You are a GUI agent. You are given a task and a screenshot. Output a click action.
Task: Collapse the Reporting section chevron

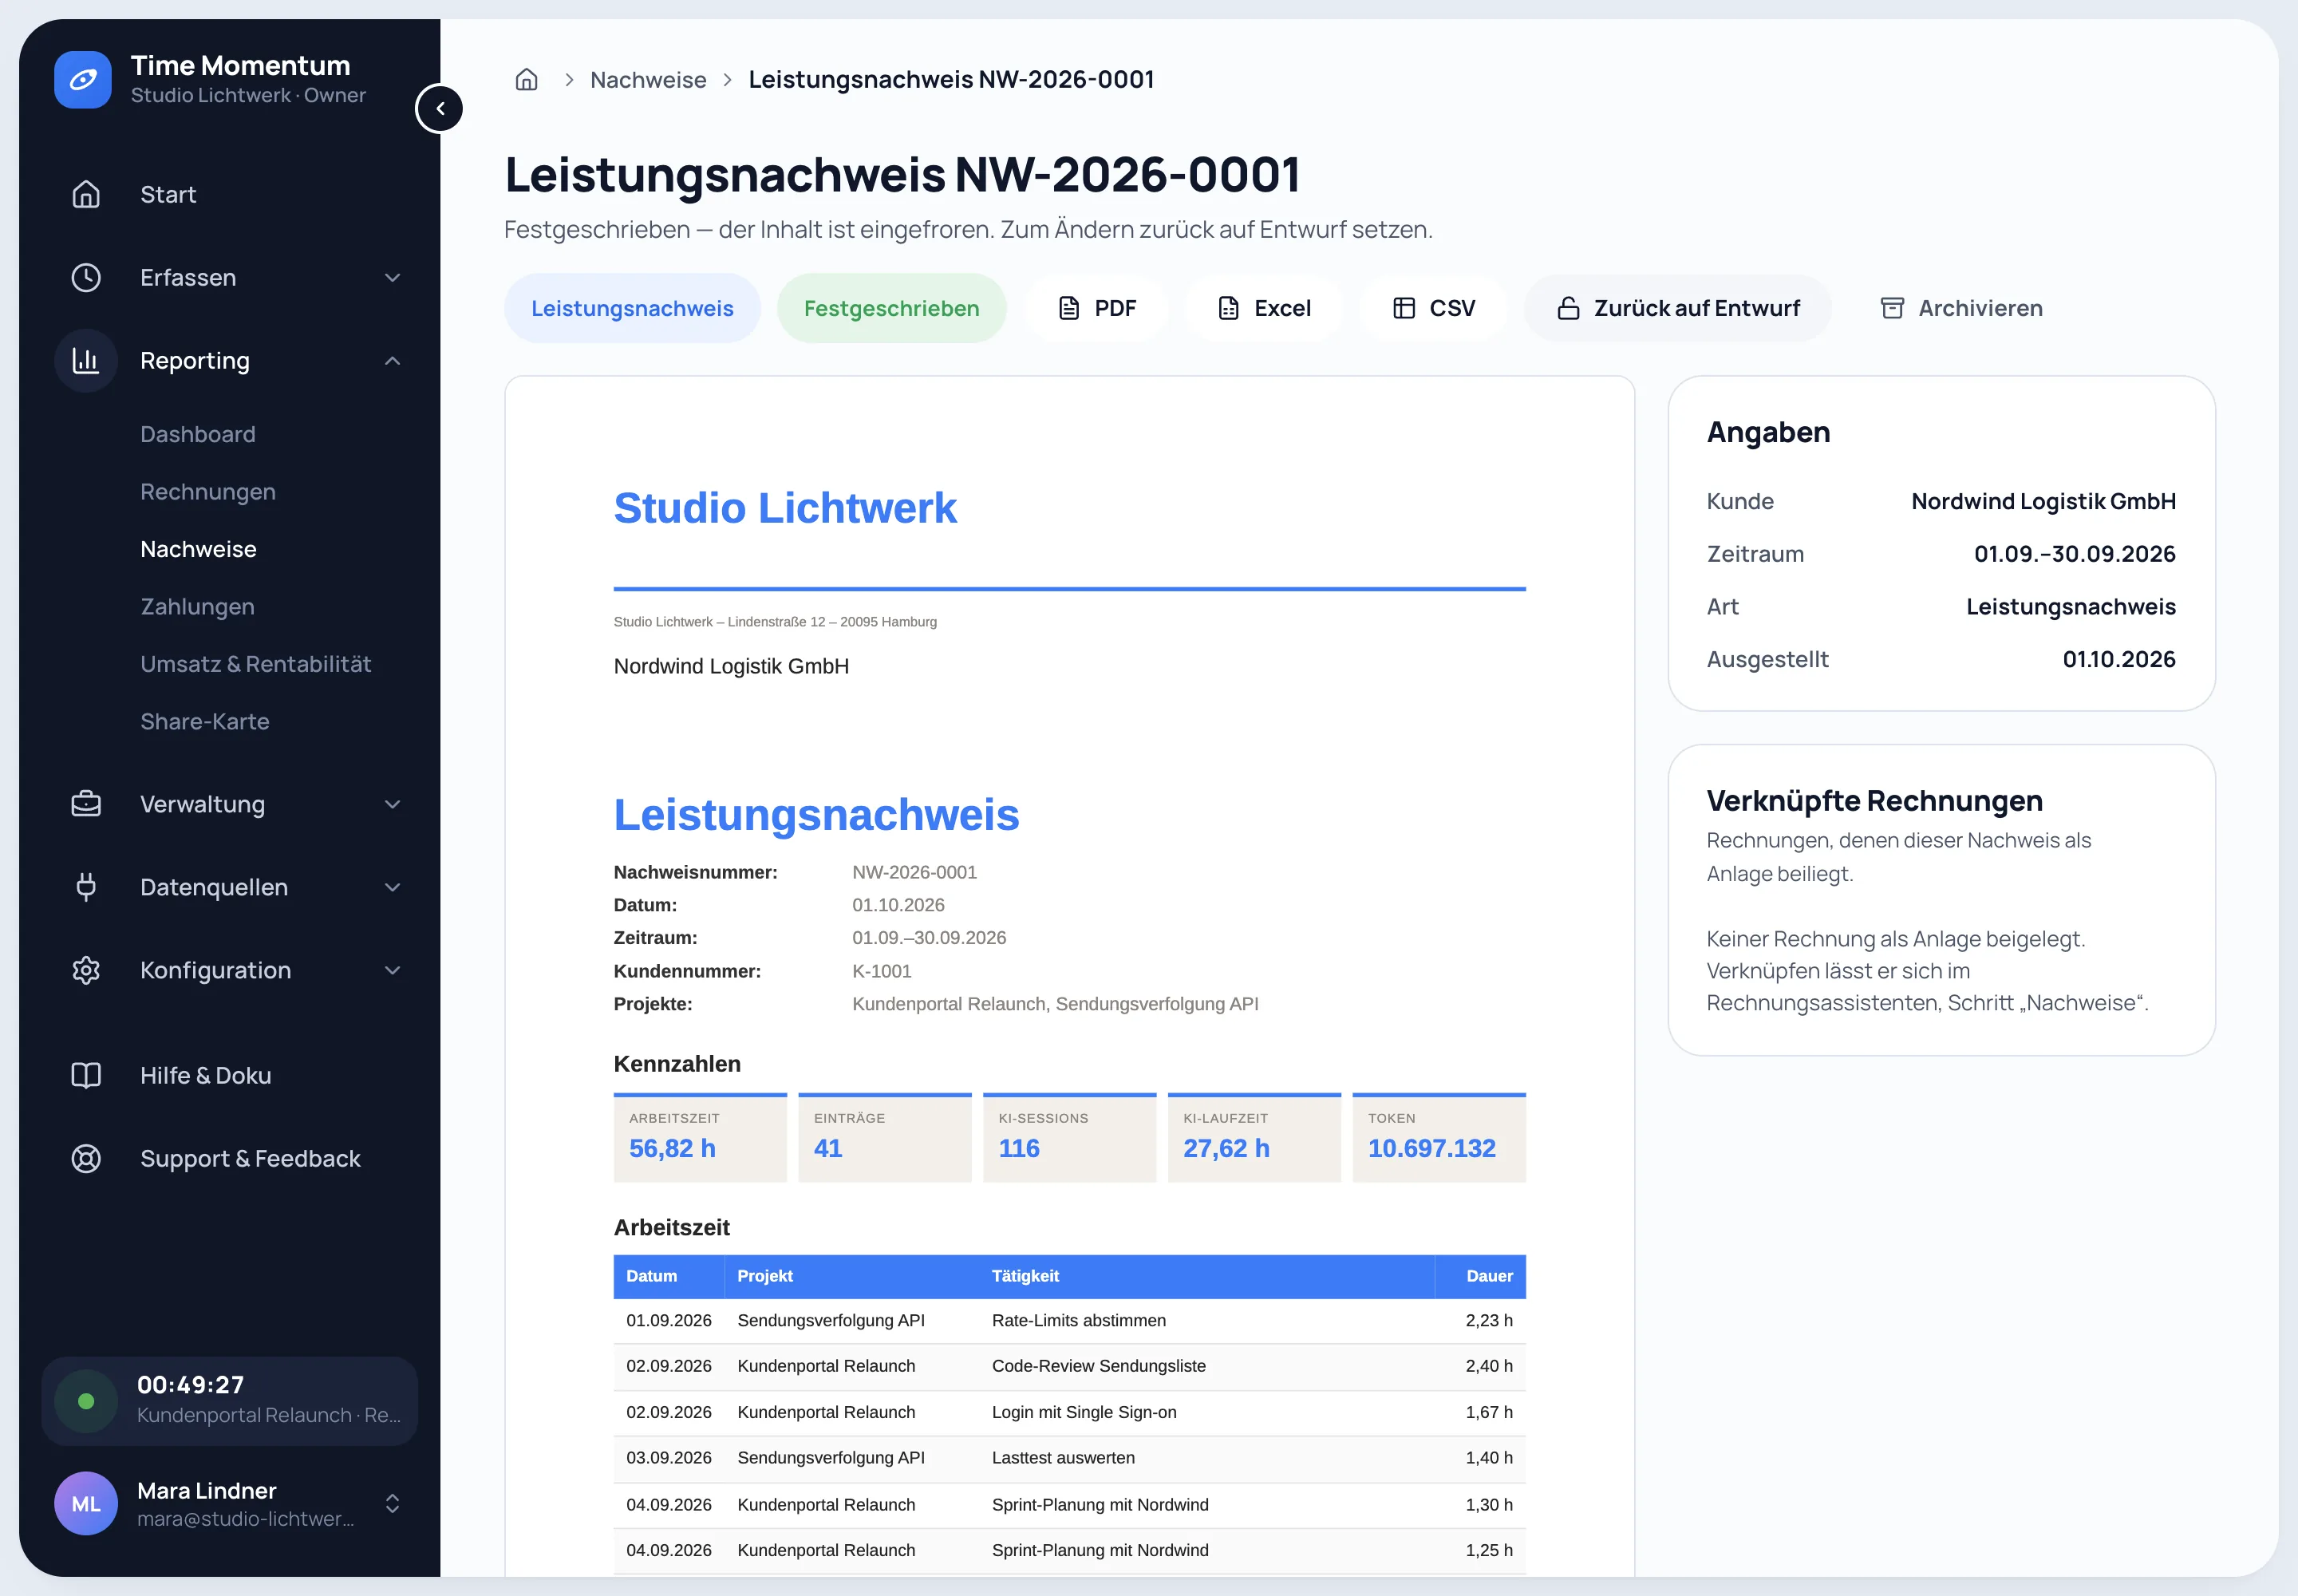[x=393, y=360]
